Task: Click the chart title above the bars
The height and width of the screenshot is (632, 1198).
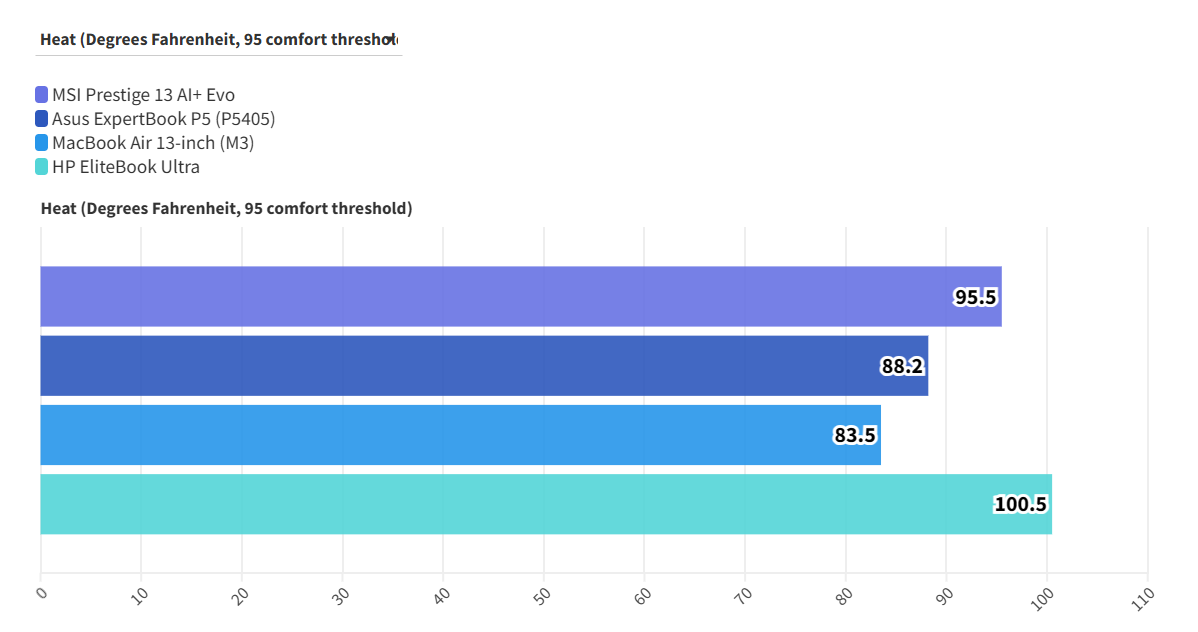Action: click(x=226, y=209)
